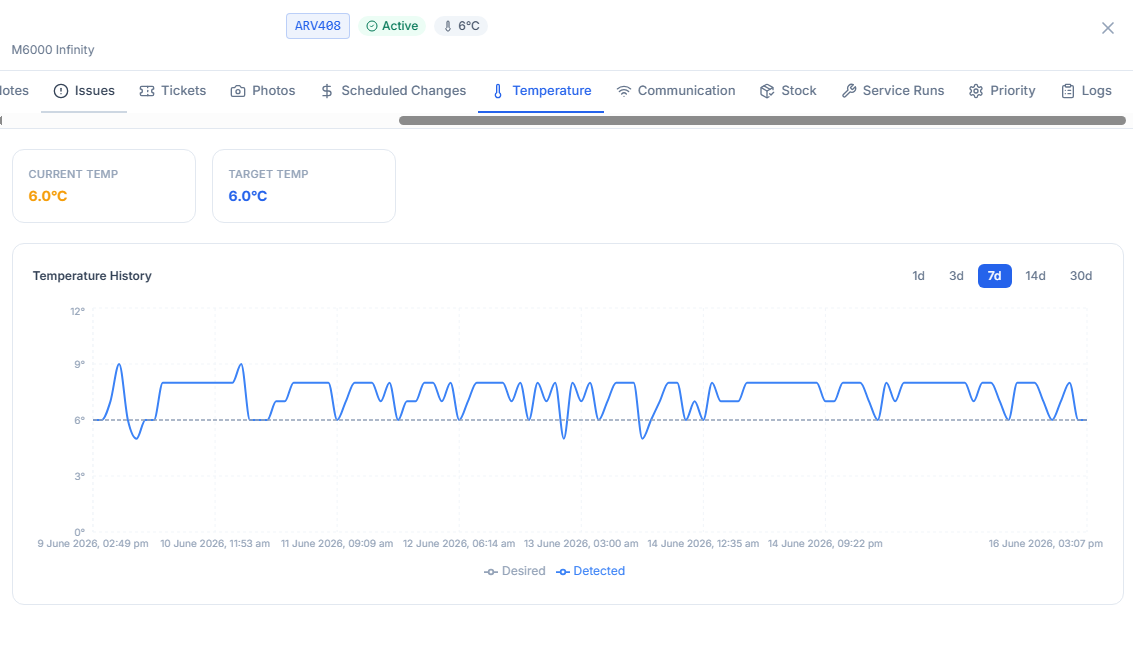Viewport: 1133px width, 666px height.
Task: Set chart range to 3d
Action: pos(956,276)
